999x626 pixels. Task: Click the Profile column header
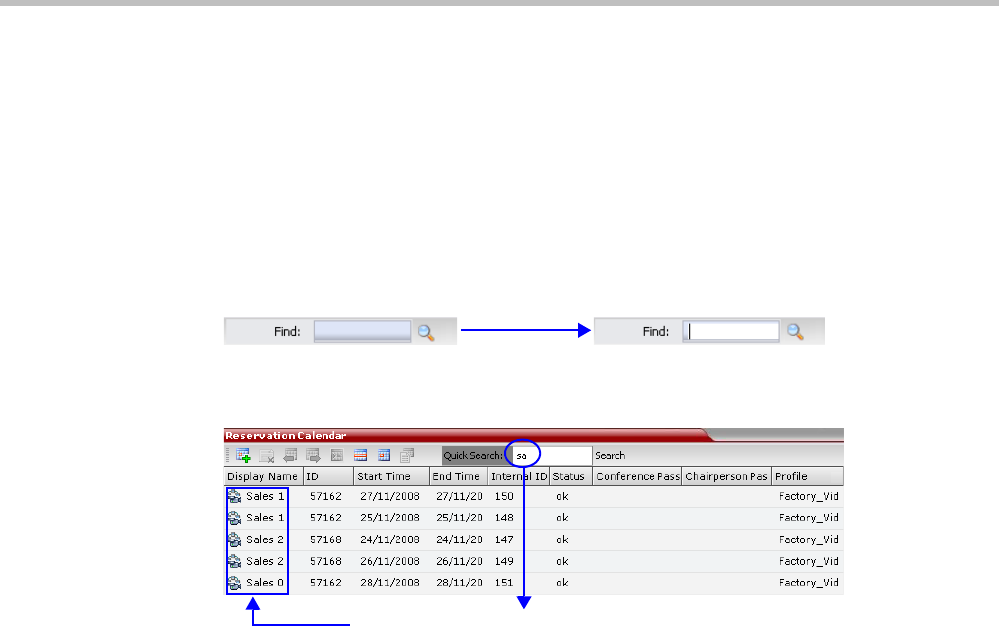pyautogui.click(x=805, y=477)
